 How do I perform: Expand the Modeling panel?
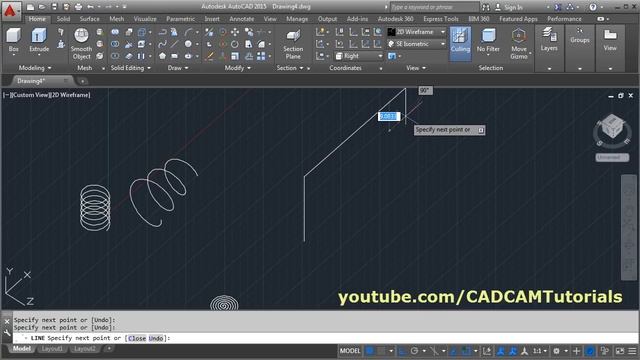click(x=35, y=68)
